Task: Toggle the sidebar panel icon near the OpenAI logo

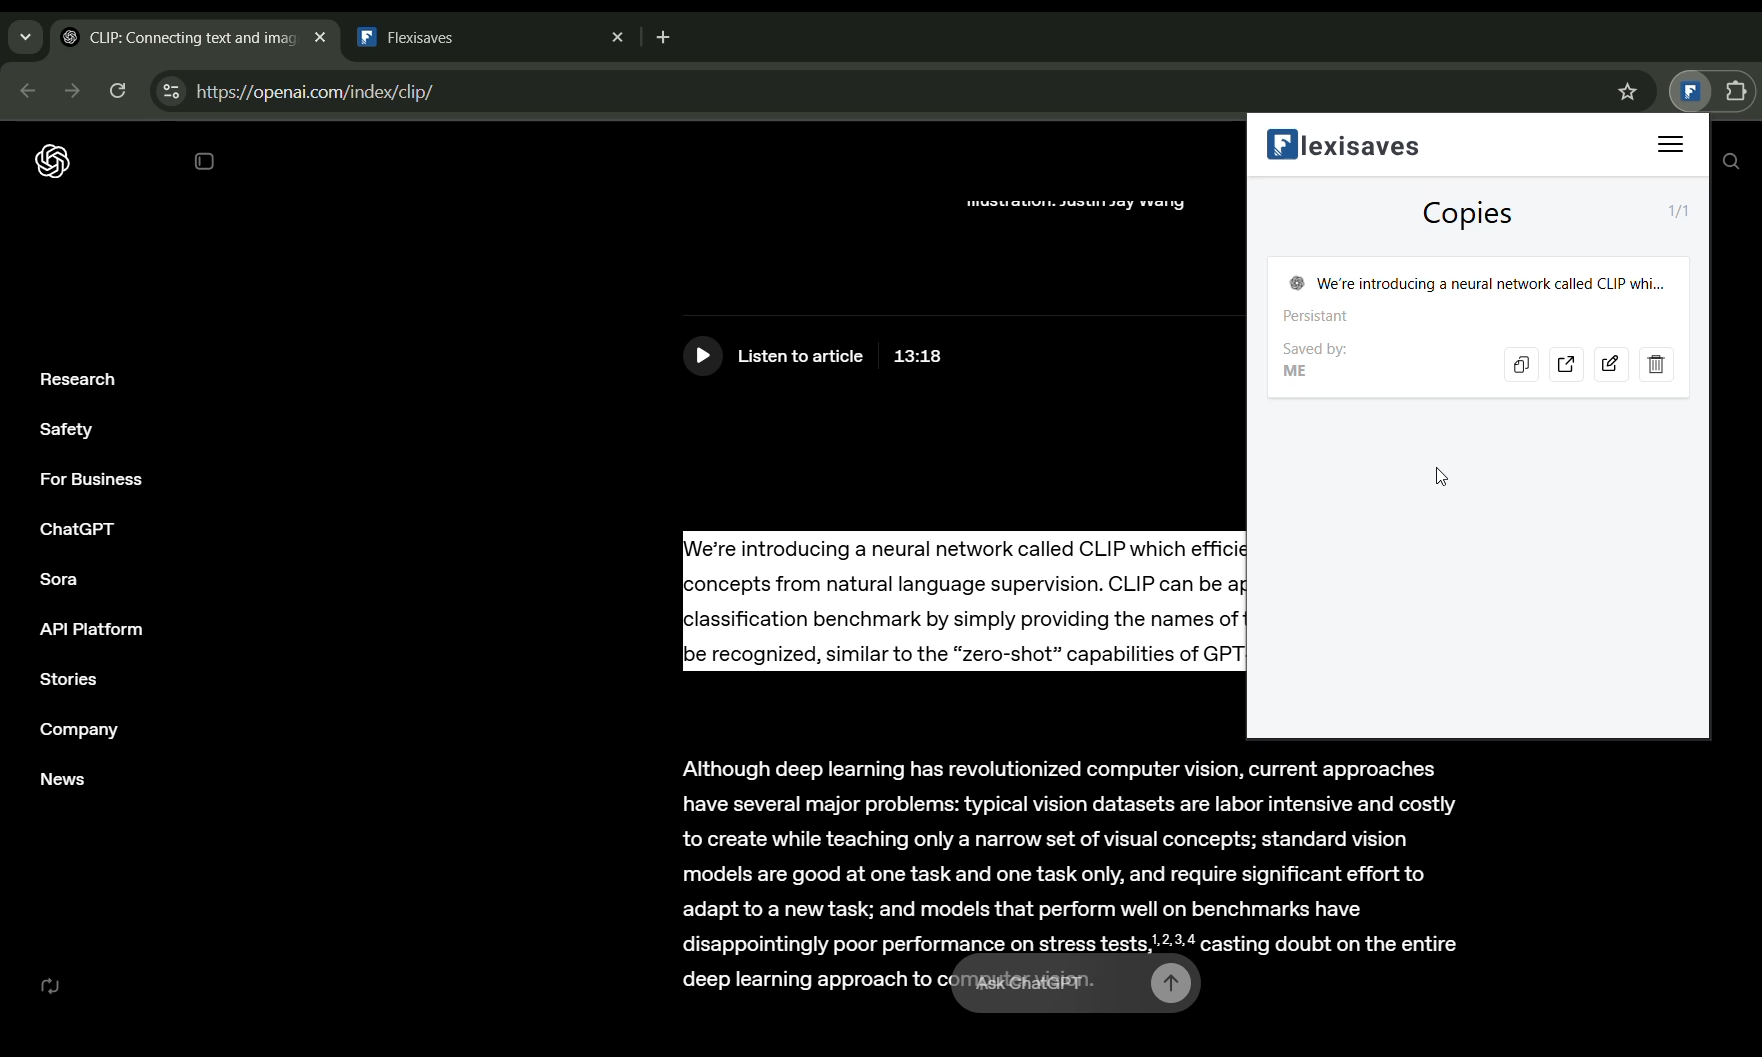Action: pyautogui.click(x=204, y=161)
